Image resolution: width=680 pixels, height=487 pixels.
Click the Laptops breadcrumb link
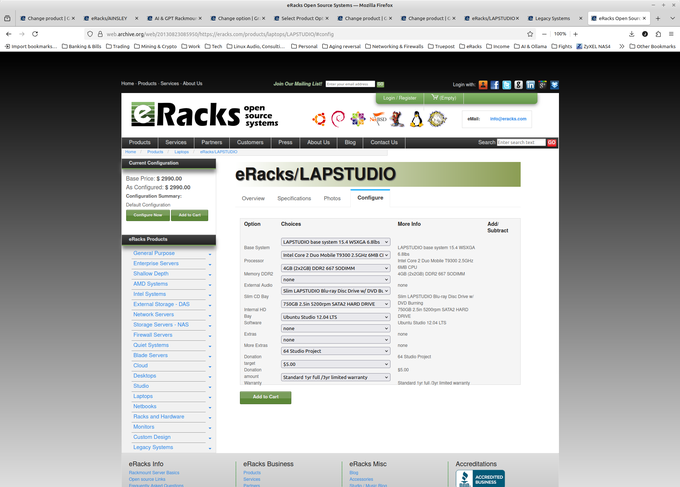point(181,152)
